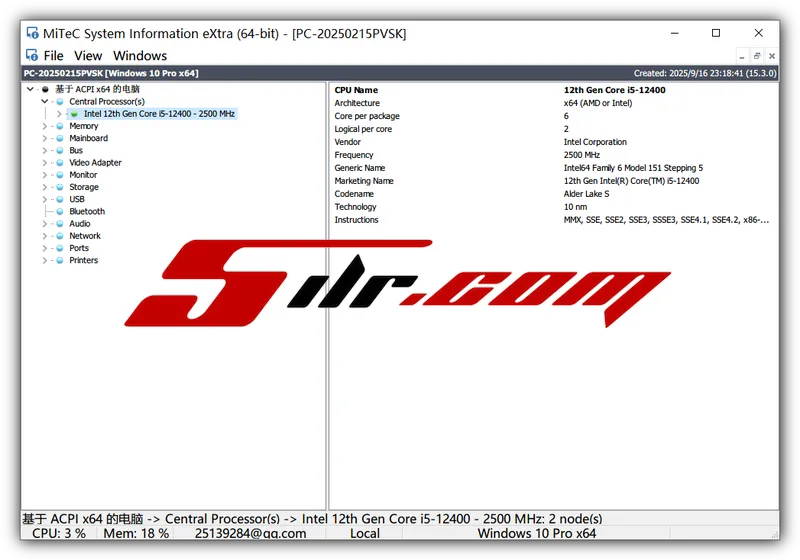Select the Bluetooth tree item

click(87, 212)
